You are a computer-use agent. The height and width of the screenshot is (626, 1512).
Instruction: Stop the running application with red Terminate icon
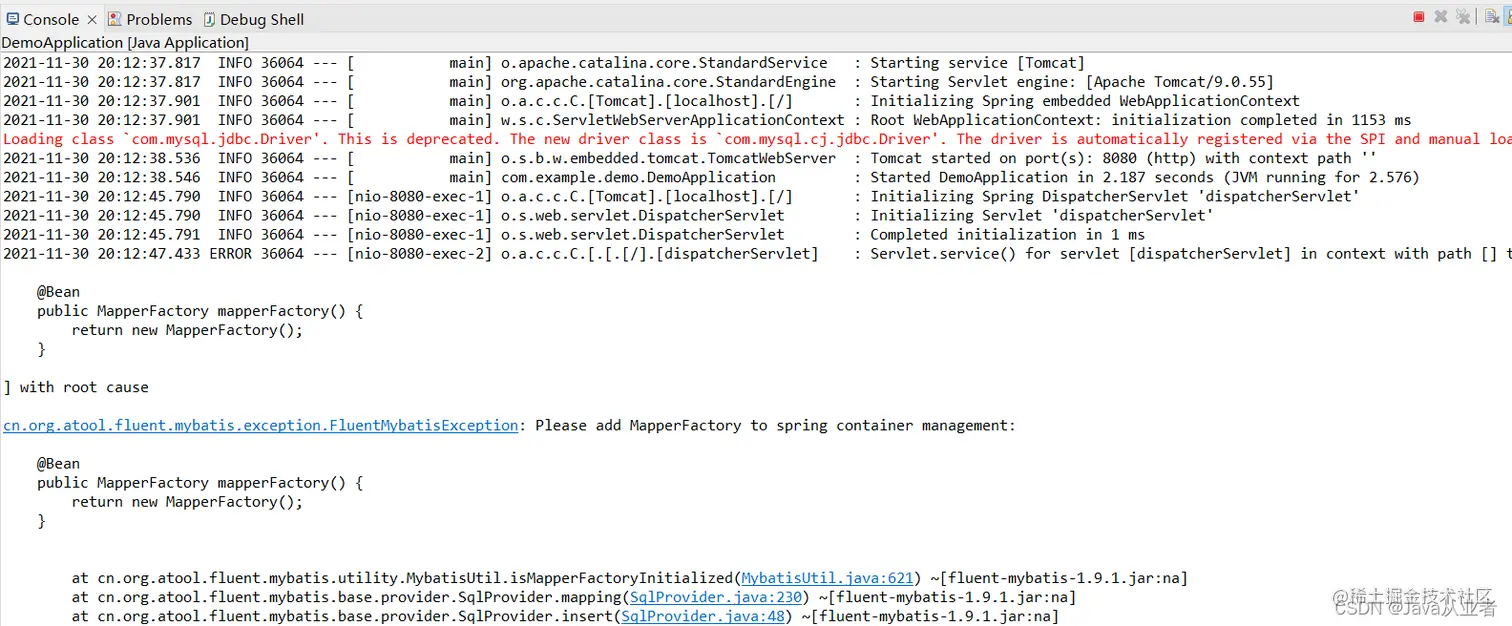pos(1419,16)
